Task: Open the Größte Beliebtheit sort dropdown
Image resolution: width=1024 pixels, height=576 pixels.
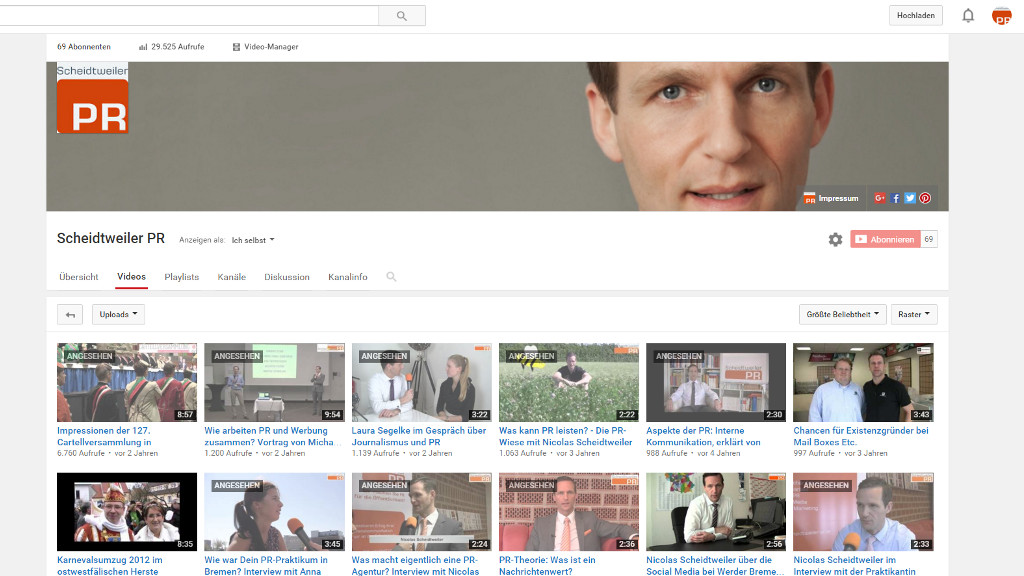Action: 843,315
